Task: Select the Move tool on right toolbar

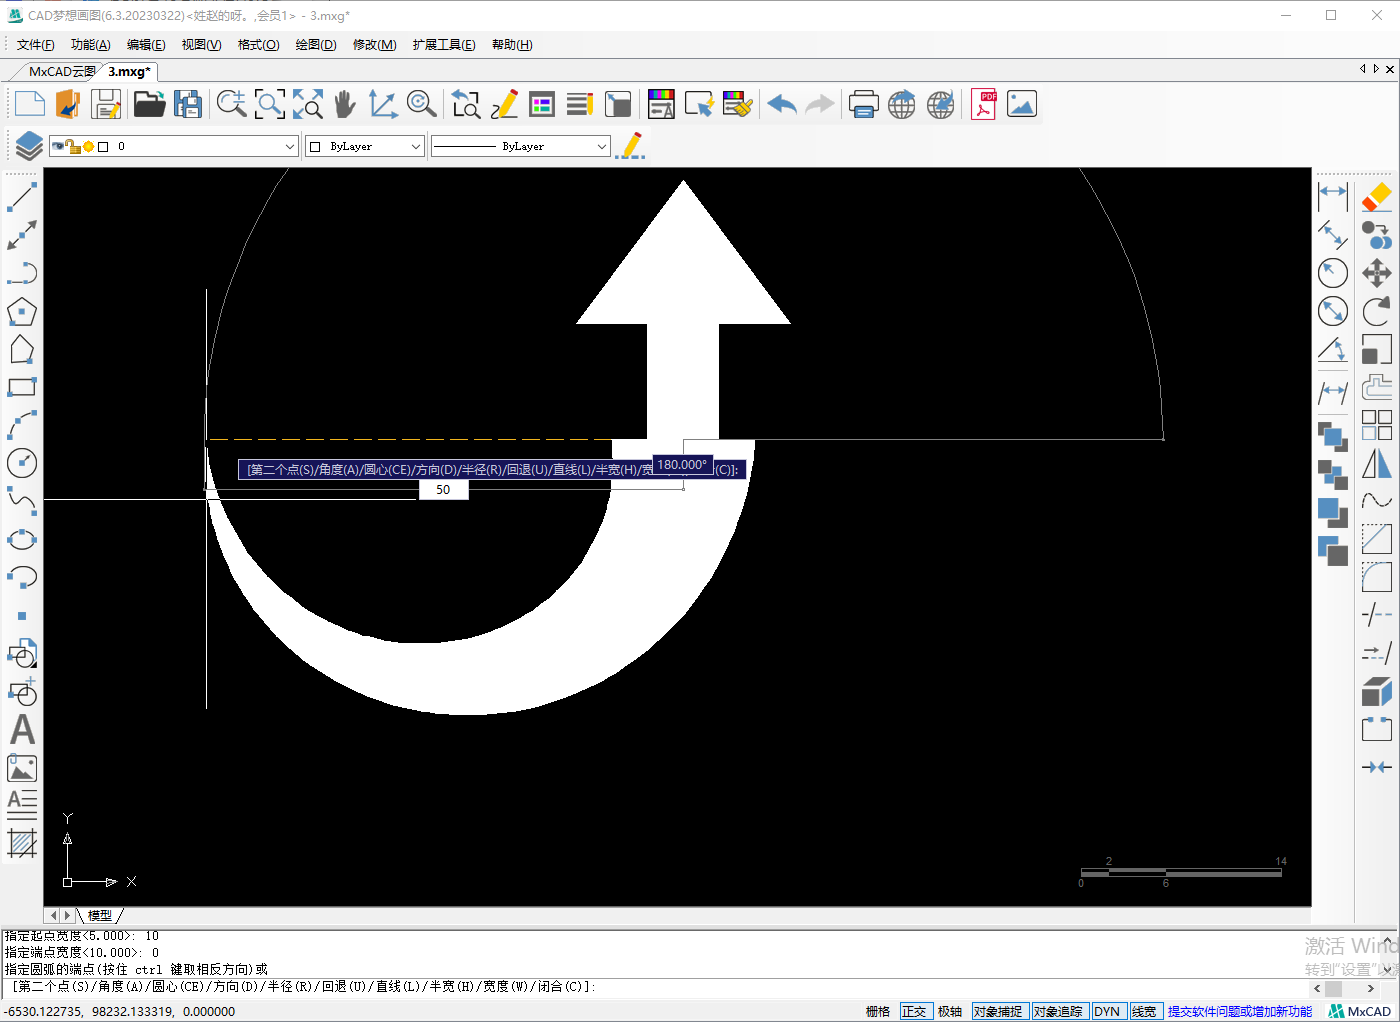Action: [x=1377, y=273]
